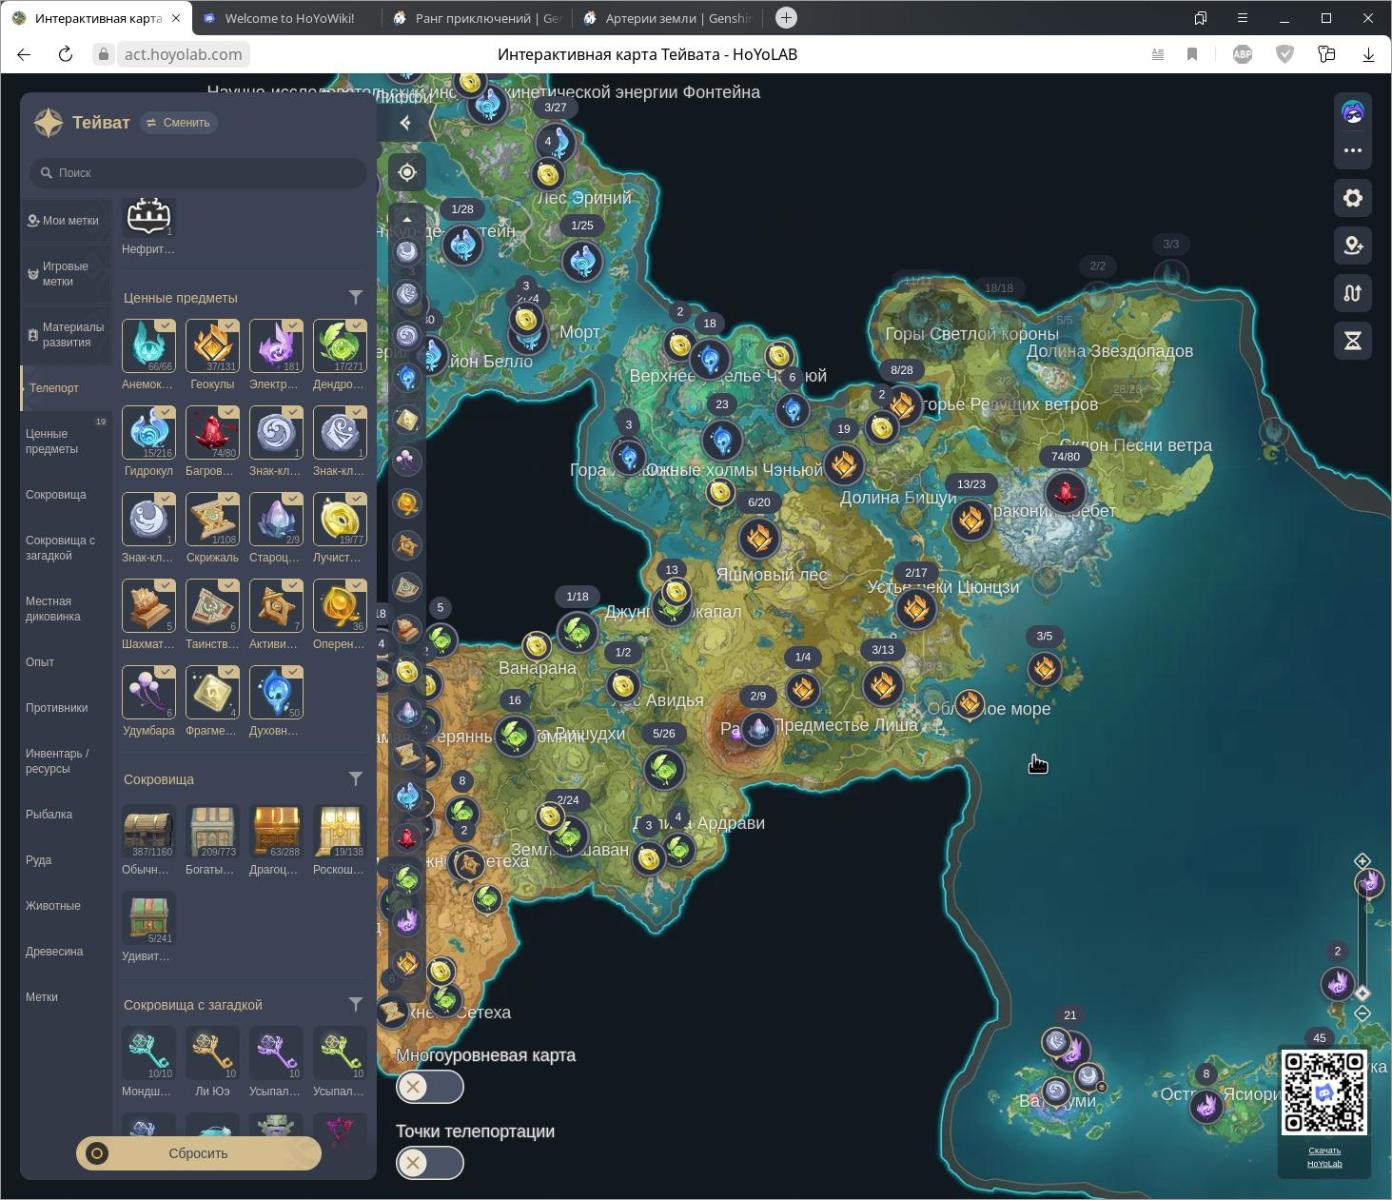Image resolution: width=1392 pixels, height=1200 pixels.
Task: Select the Телепорт category tab
Action: pyautogui.click(x=66, y=388)
